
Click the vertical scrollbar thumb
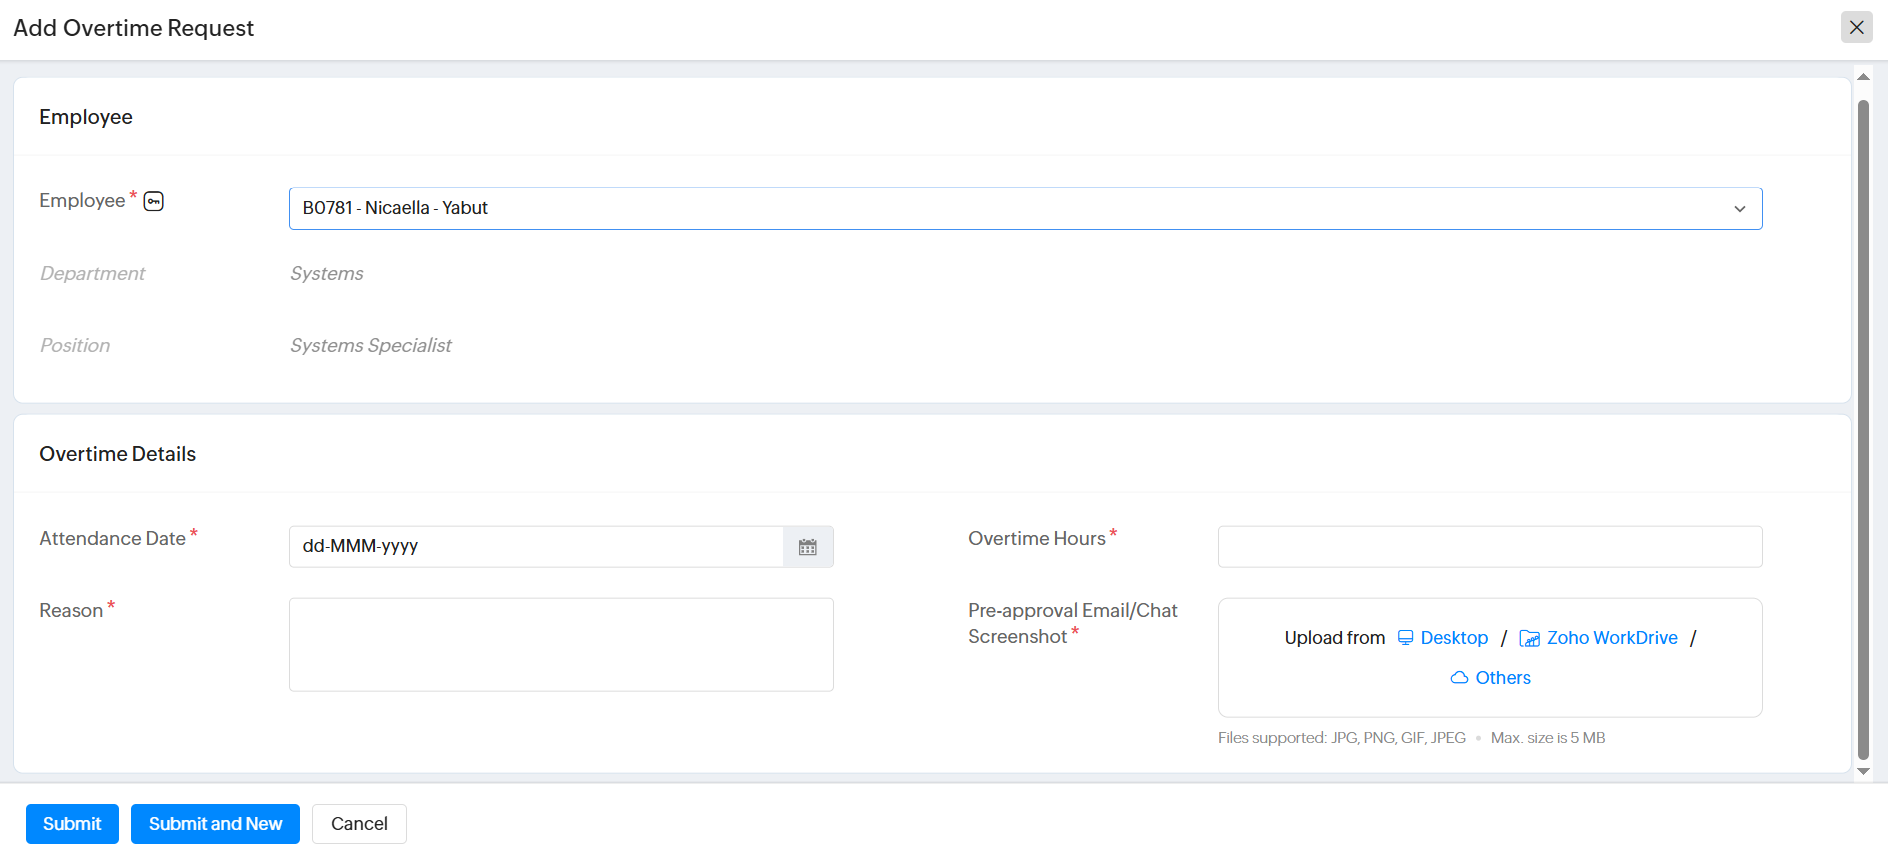pos(1863,430)
